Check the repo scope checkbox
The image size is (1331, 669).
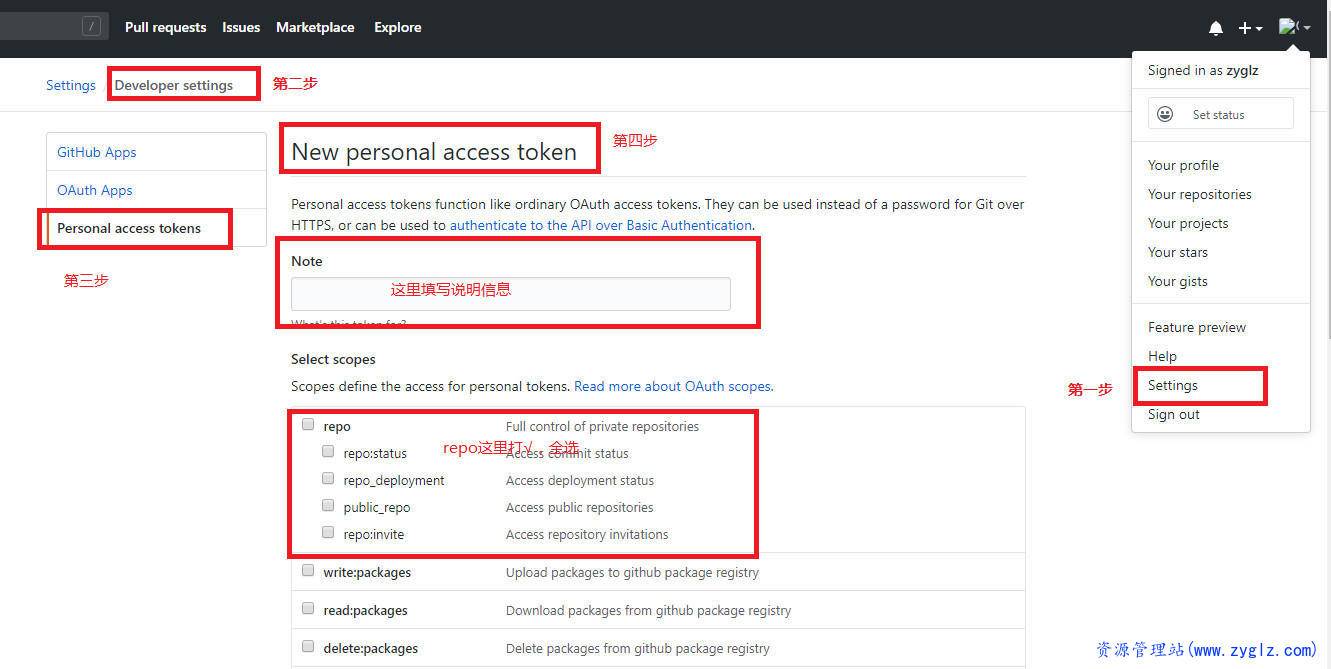[x=308, y=424]
